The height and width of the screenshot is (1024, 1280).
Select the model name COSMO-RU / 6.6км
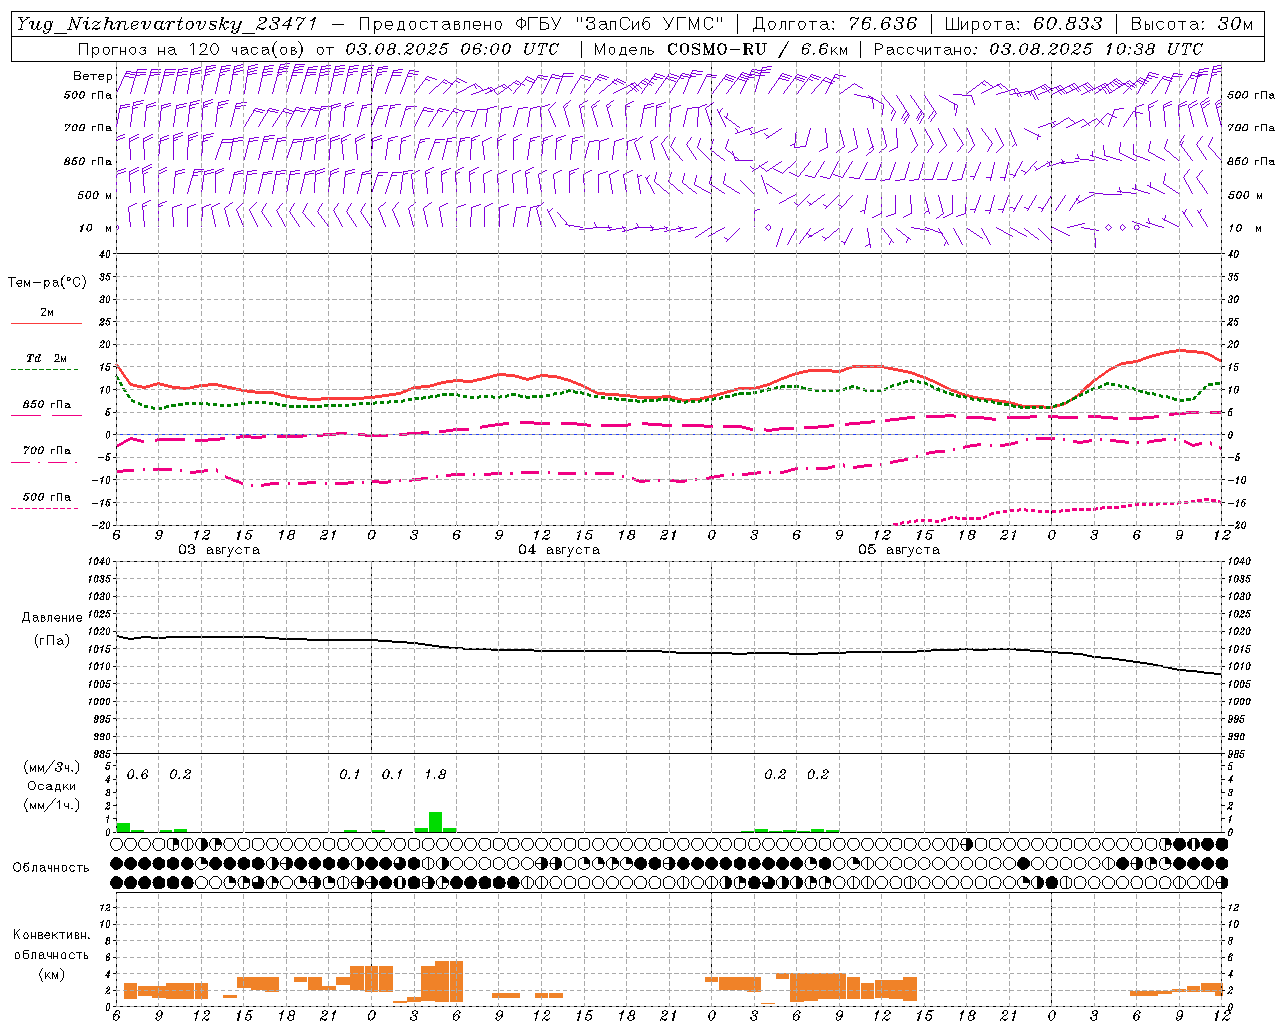(x=756, y=49)
